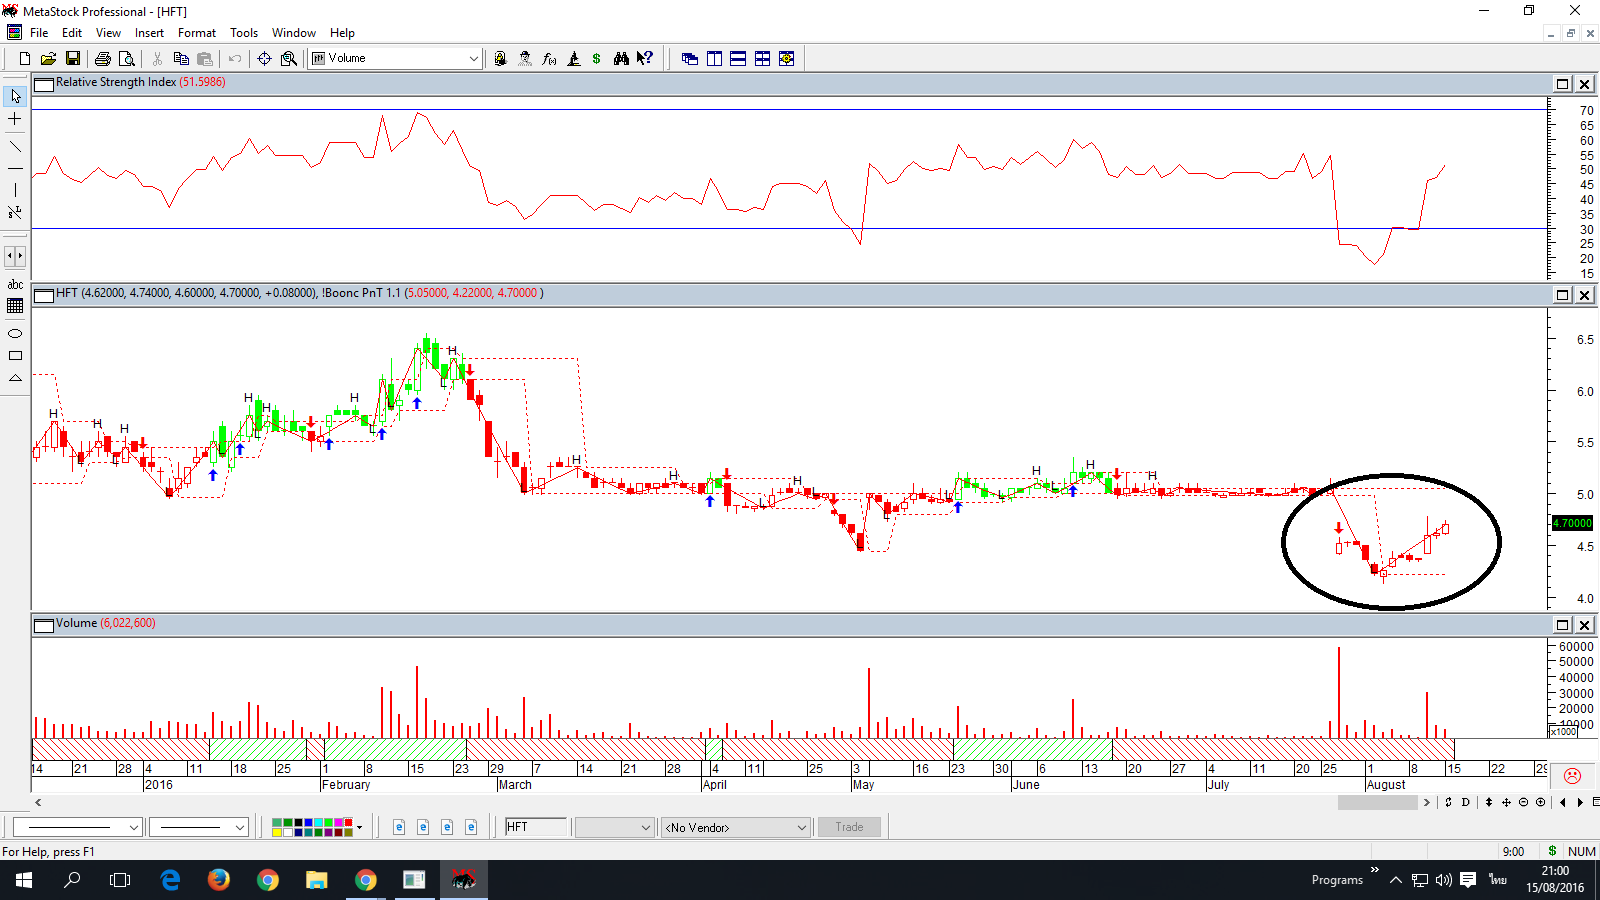Click the Copy icon in toolbar
The height and width of the screenshot is (900, 1600).
click(181, 59)
